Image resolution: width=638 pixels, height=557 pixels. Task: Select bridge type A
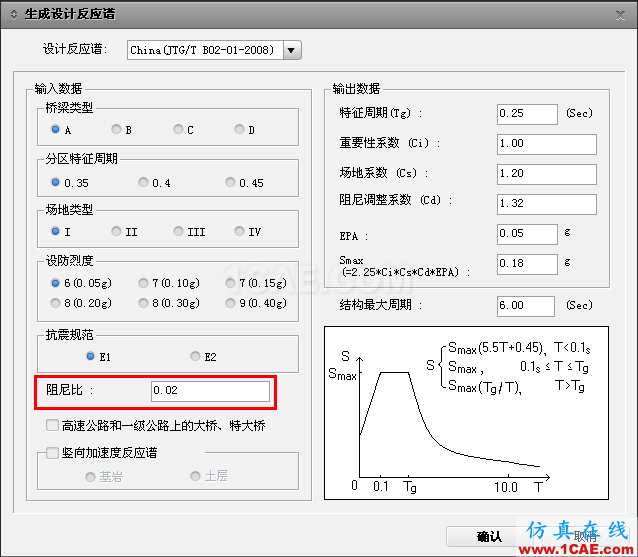click(55, 129)
